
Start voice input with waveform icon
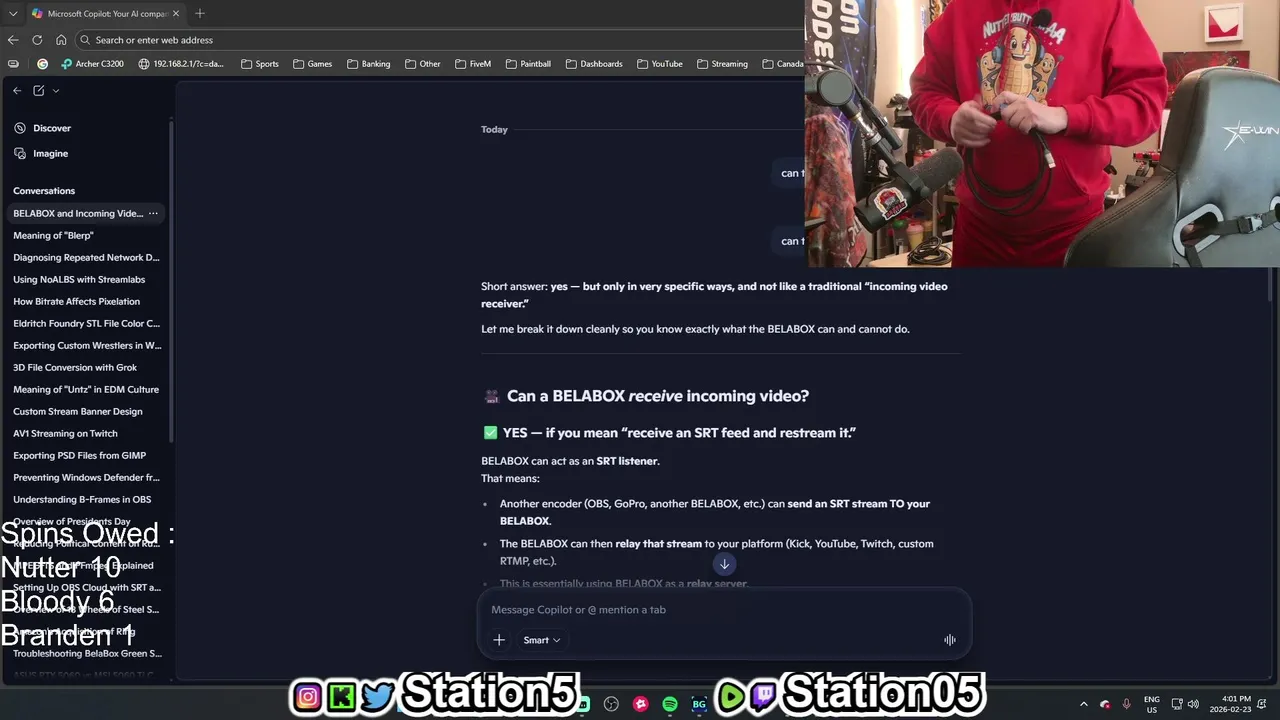(x=950, y=640)
